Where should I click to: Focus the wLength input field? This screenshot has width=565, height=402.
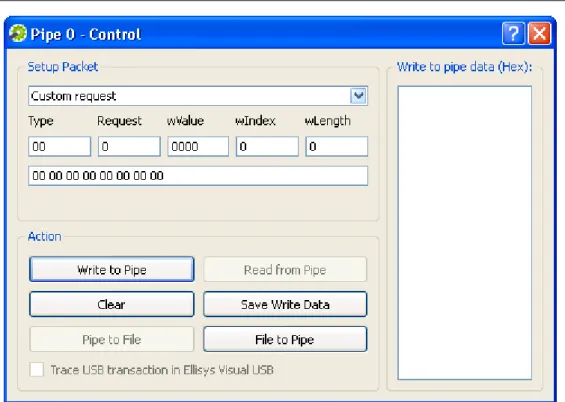point(337,146)
